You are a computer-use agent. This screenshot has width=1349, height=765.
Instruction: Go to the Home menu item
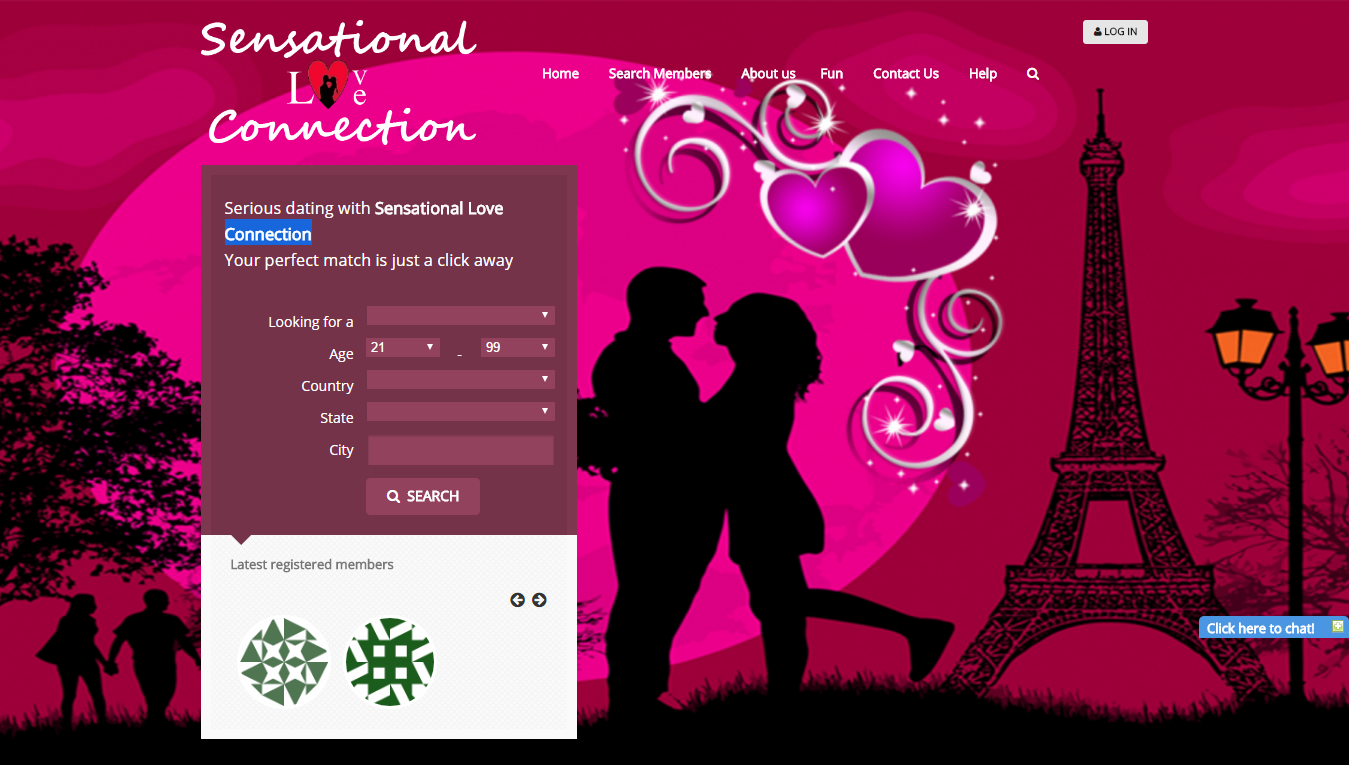tap(560, 74)
